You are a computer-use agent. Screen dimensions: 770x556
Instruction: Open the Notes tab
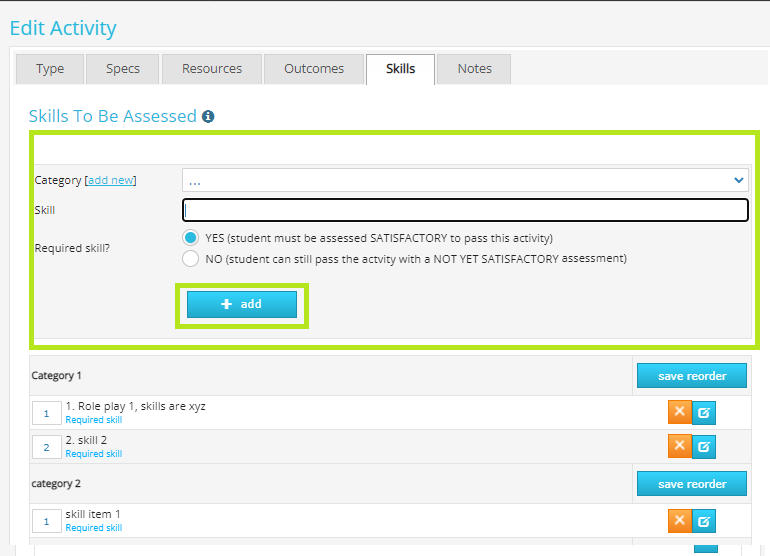pos(474,69)
